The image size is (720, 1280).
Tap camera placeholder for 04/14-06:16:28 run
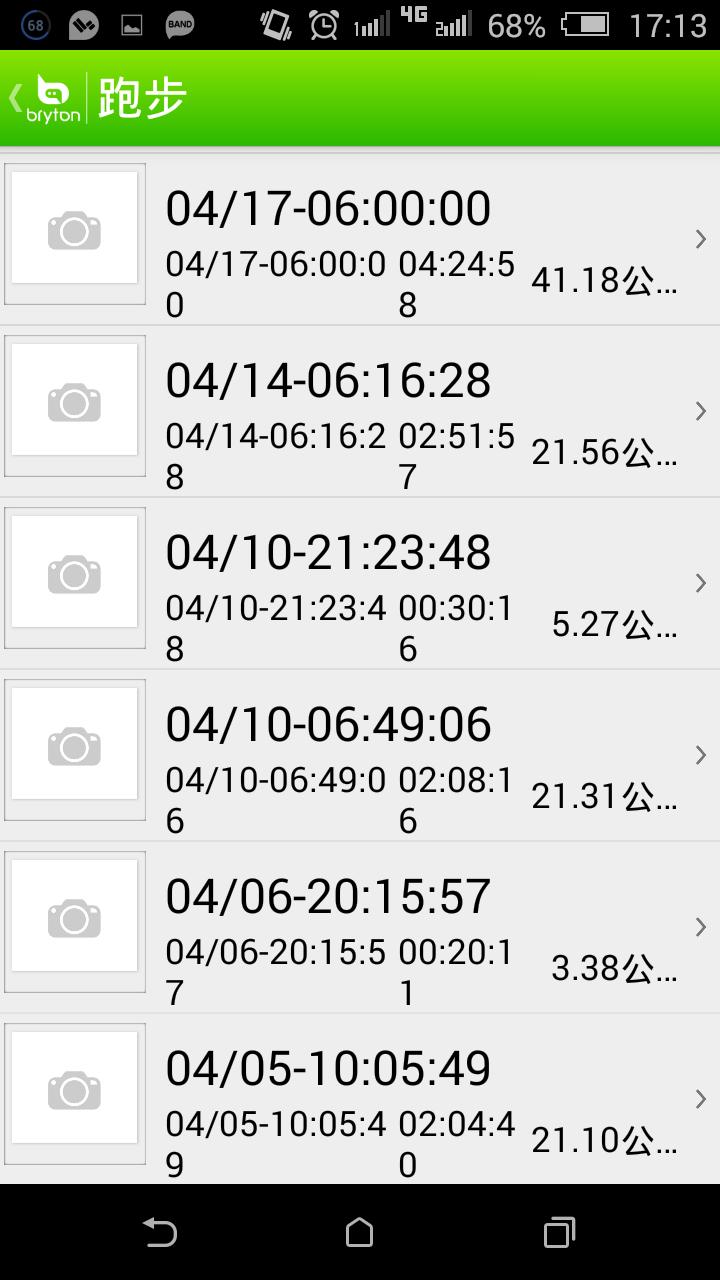pos(75,405)
